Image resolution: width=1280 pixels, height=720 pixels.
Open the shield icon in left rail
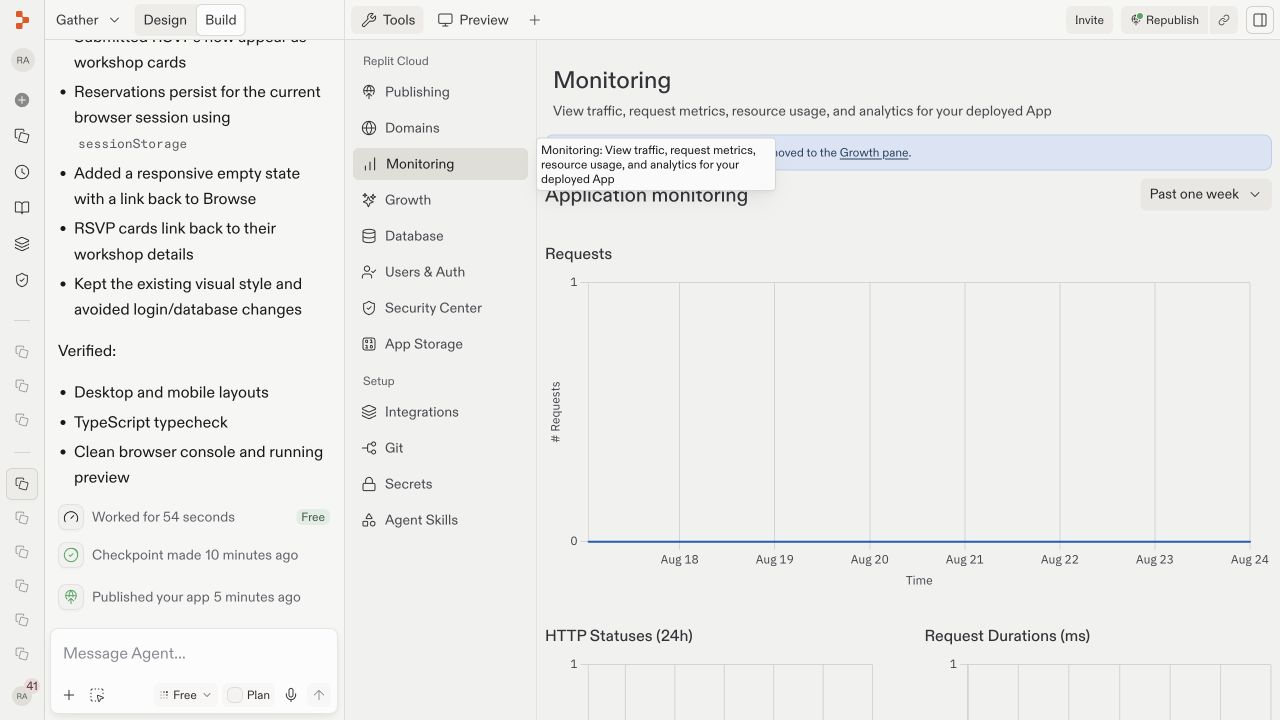click(22, 280)
